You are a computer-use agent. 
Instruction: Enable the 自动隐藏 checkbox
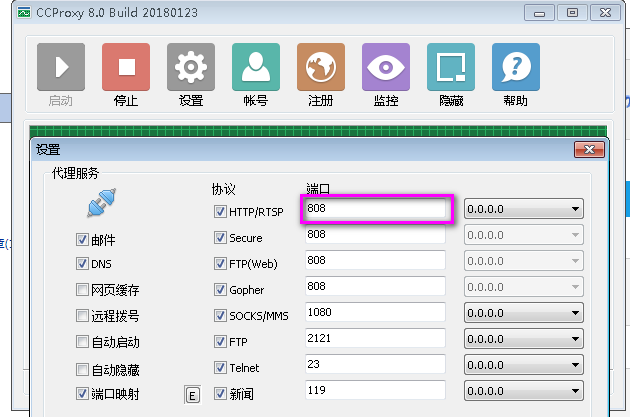[x=82, y=369]
